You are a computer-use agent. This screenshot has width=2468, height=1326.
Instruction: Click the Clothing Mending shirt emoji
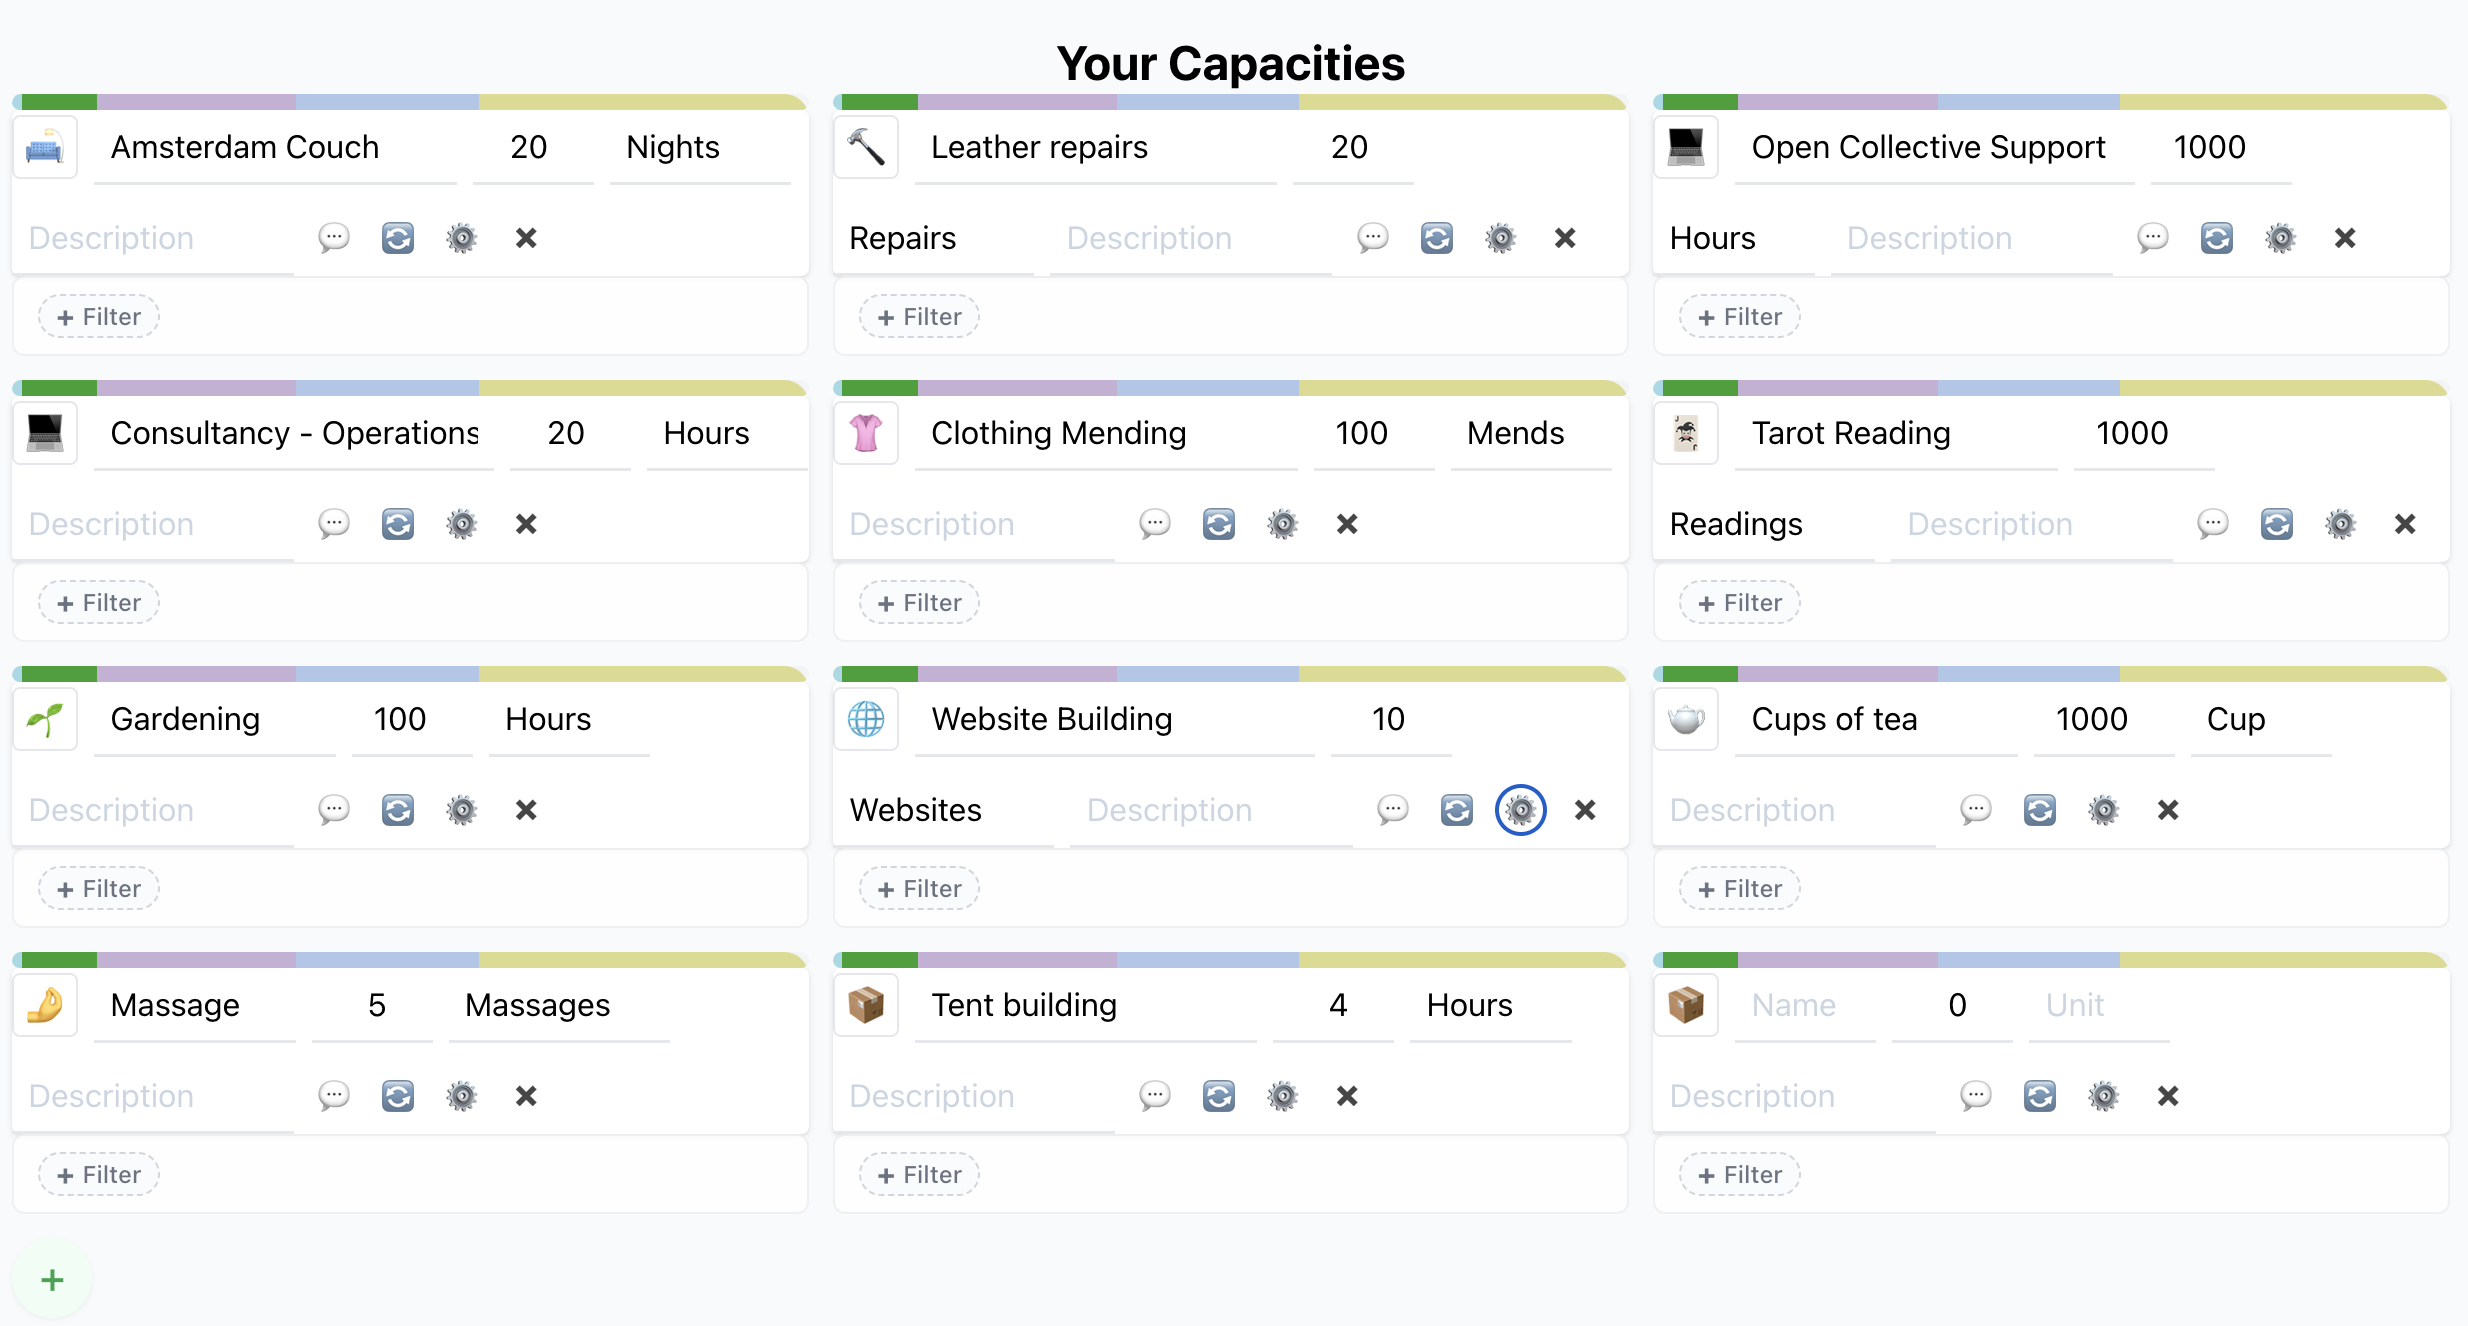(865, 433)
